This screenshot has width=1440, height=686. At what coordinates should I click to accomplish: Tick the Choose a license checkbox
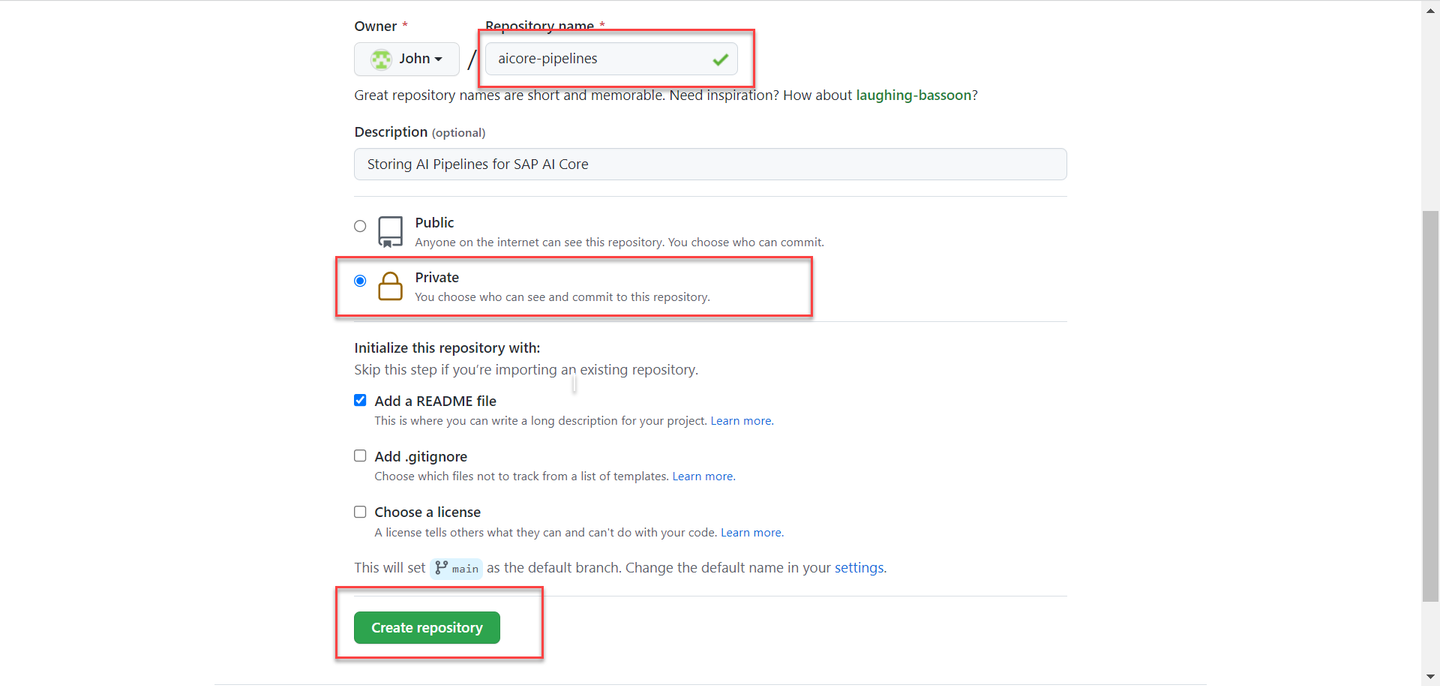[360, 511]
